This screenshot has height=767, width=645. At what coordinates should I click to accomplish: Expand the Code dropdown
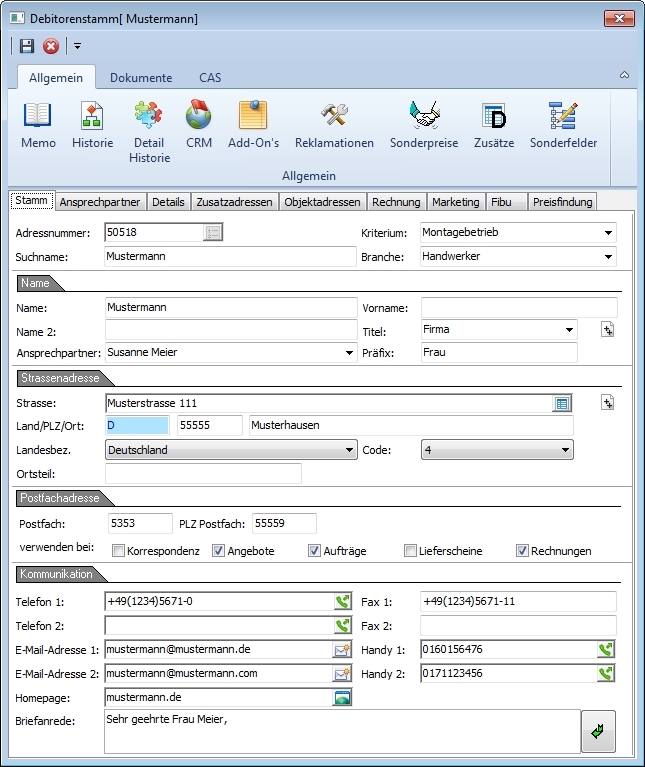tap(565, 450)
